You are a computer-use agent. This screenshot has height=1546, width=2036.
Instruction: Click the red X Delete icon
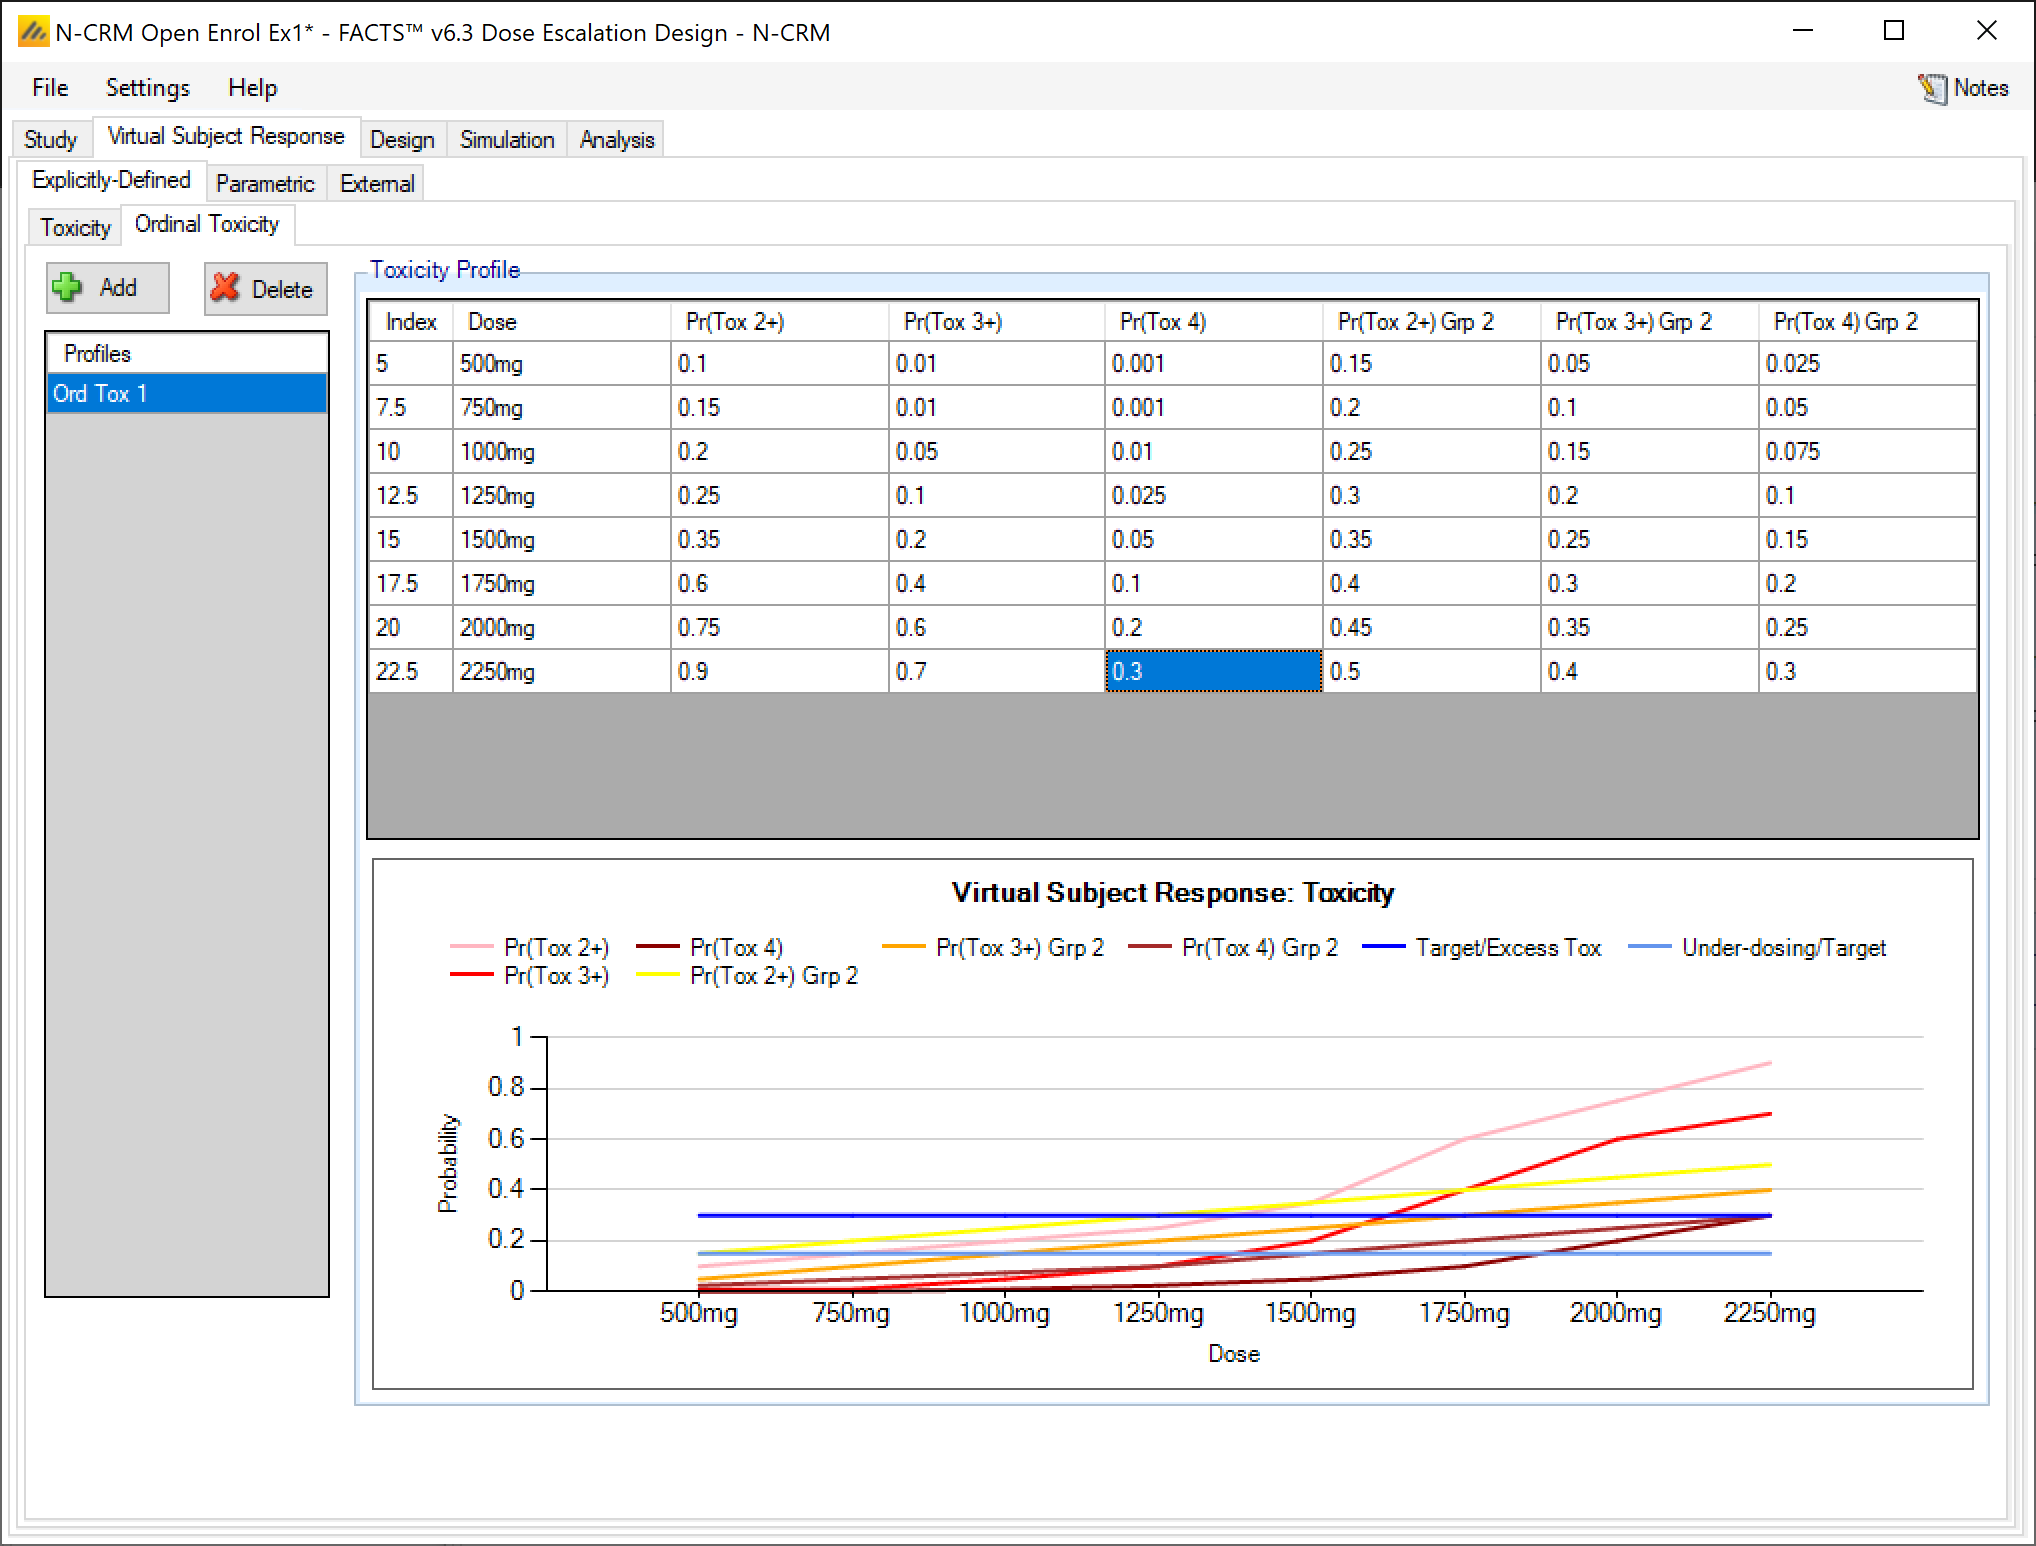(226, 288)
